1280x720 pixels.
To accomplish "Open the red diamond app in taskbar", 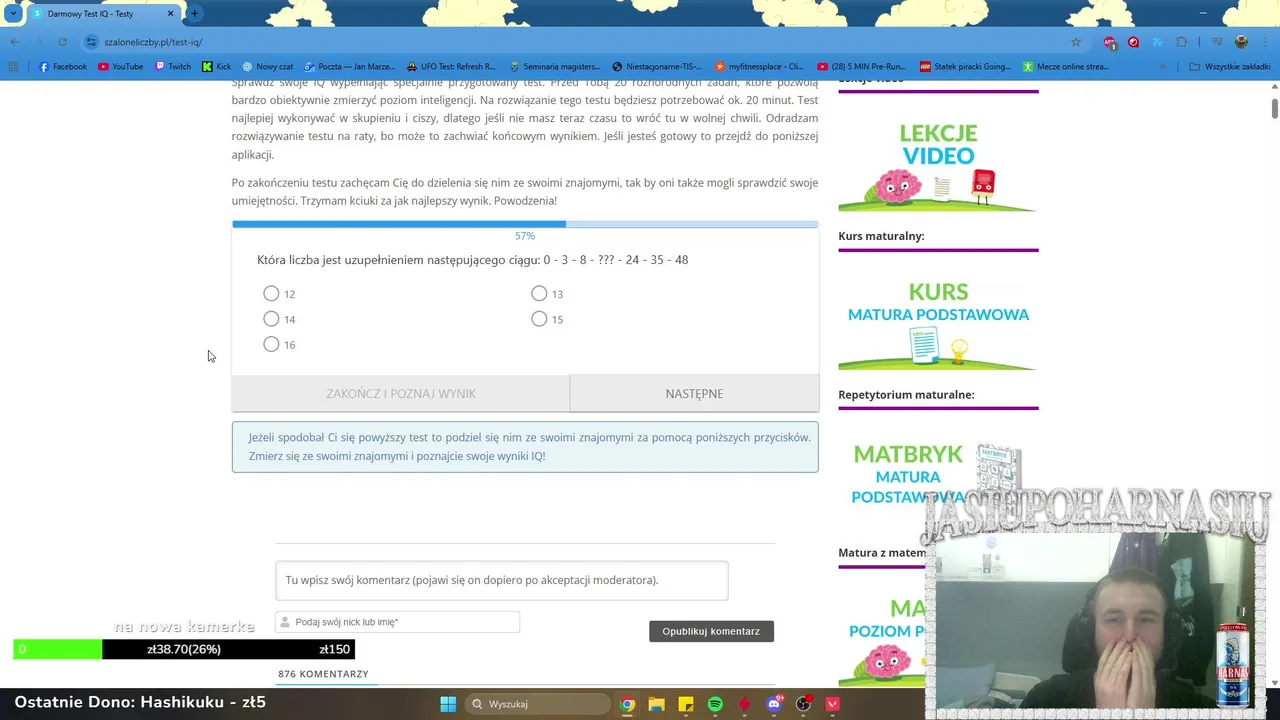I will pos(744,704).
